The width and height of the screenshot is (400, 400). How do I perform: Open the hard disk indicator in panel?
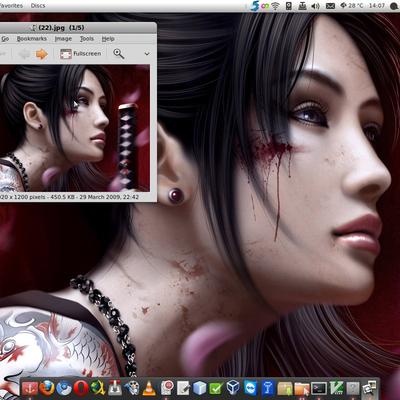(289, 6)
